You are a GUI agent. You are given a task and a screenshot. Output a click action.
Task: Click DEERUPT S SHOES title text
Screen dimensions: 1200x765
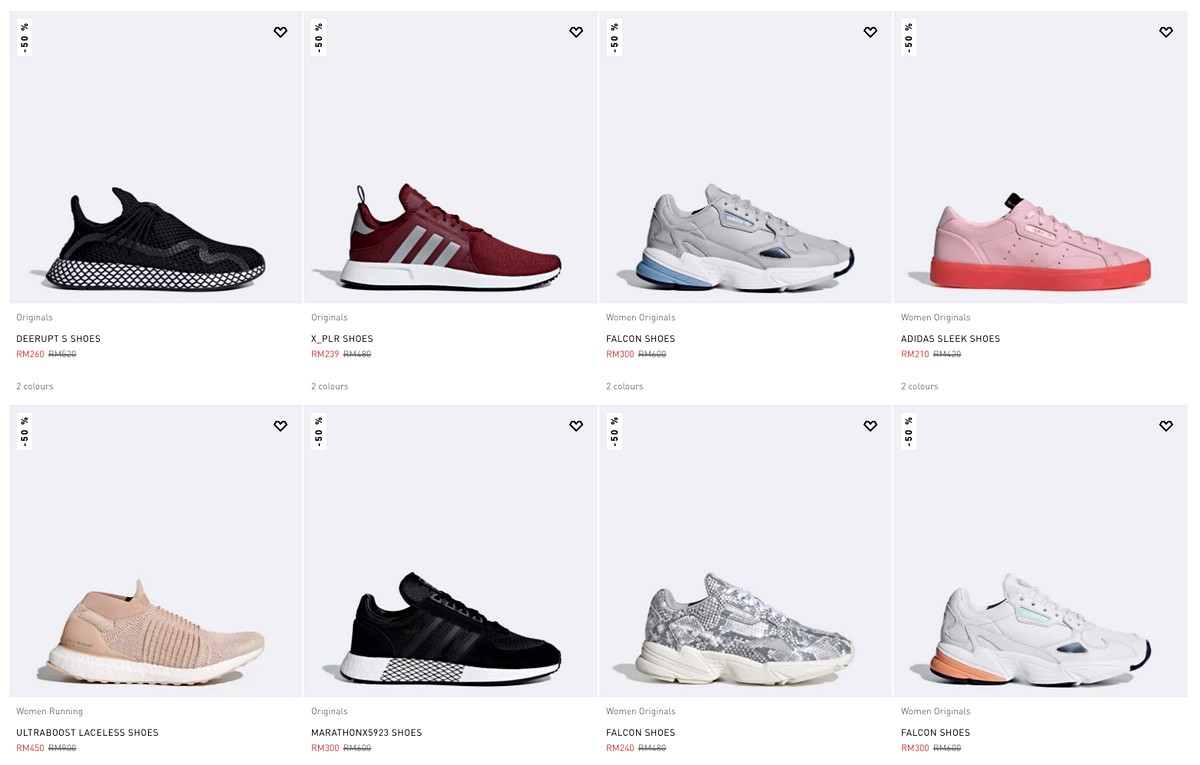58,339
